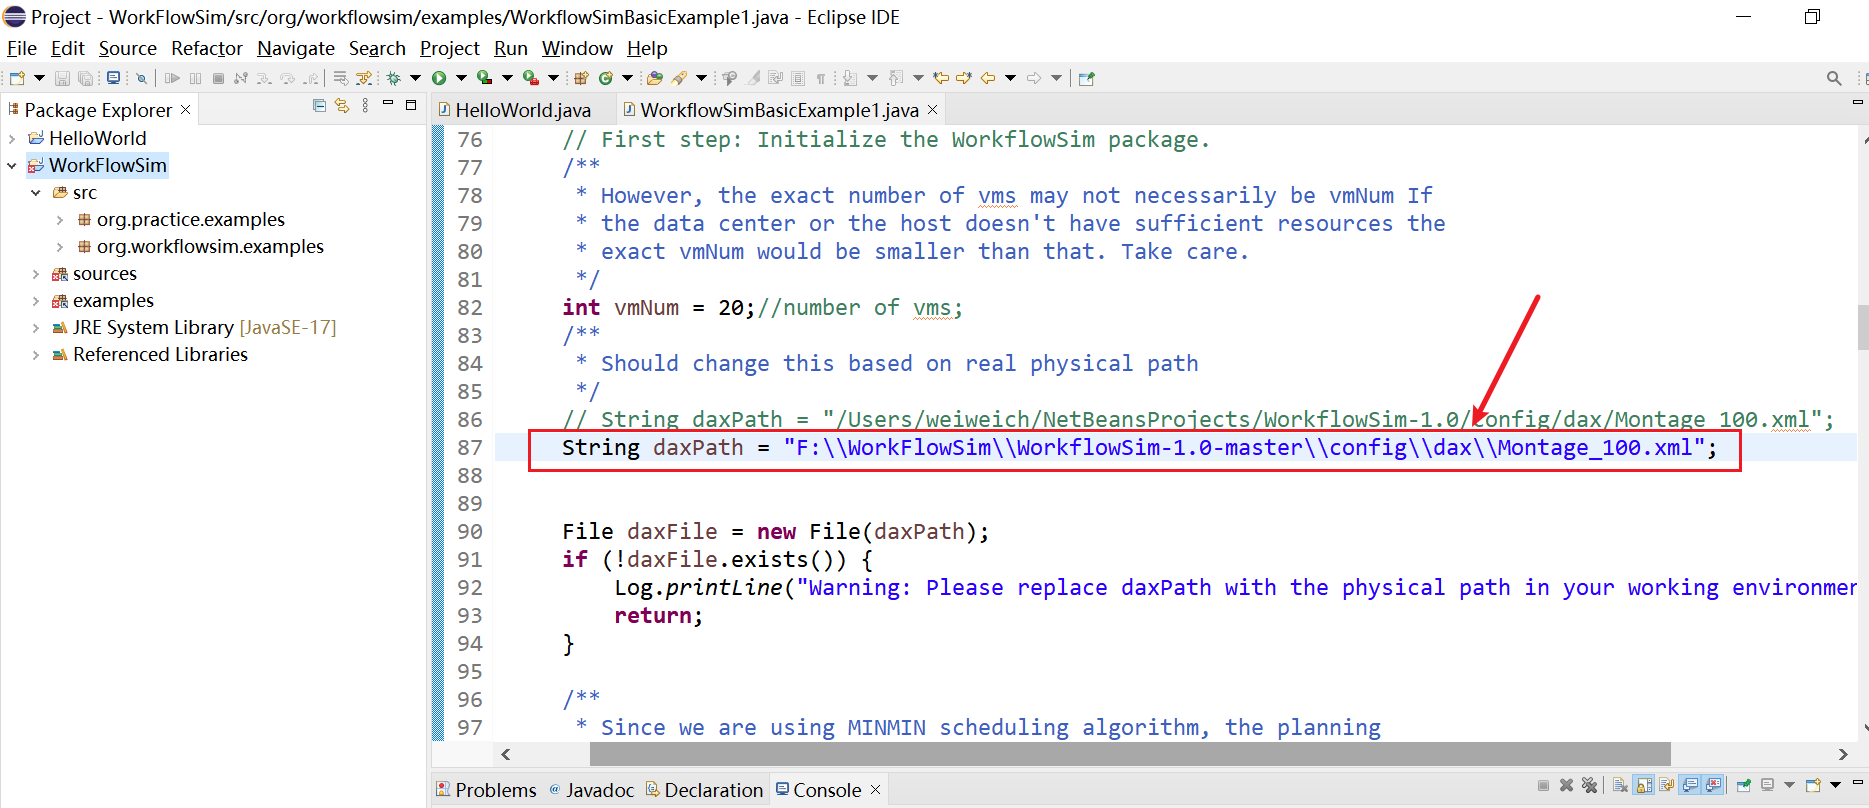Screen dimensions: 1869x808
Task: Expand the org.workflowsim.examples package
Action: pos(60,246)
